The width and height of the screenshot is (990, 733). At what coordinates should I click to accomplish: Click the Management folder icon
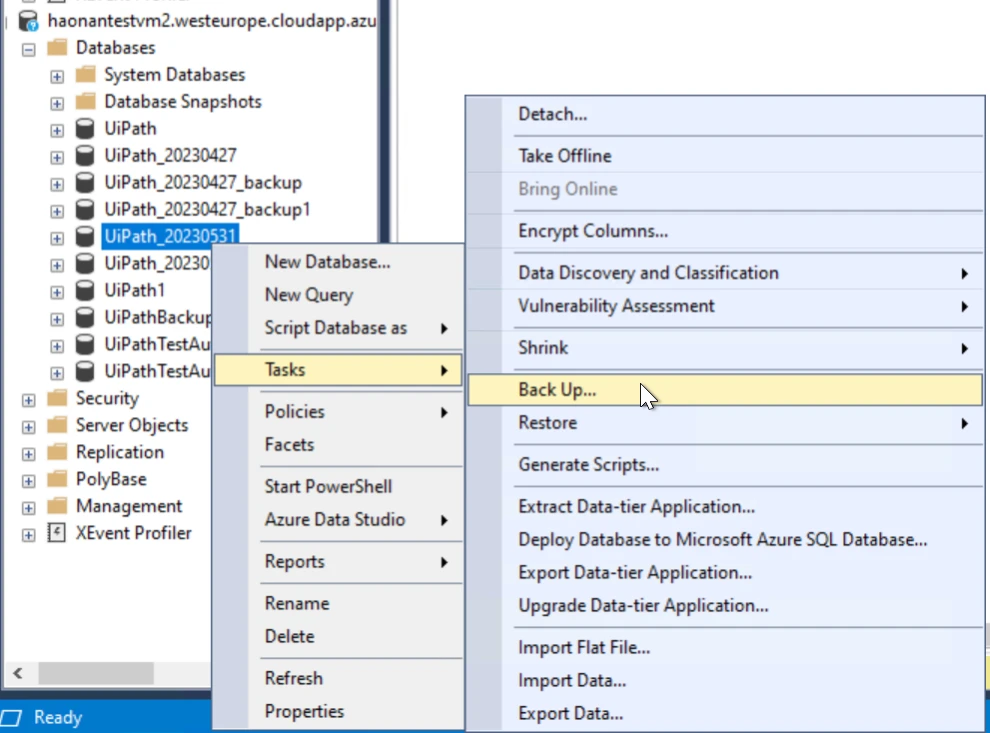click(x=57, y=506)
